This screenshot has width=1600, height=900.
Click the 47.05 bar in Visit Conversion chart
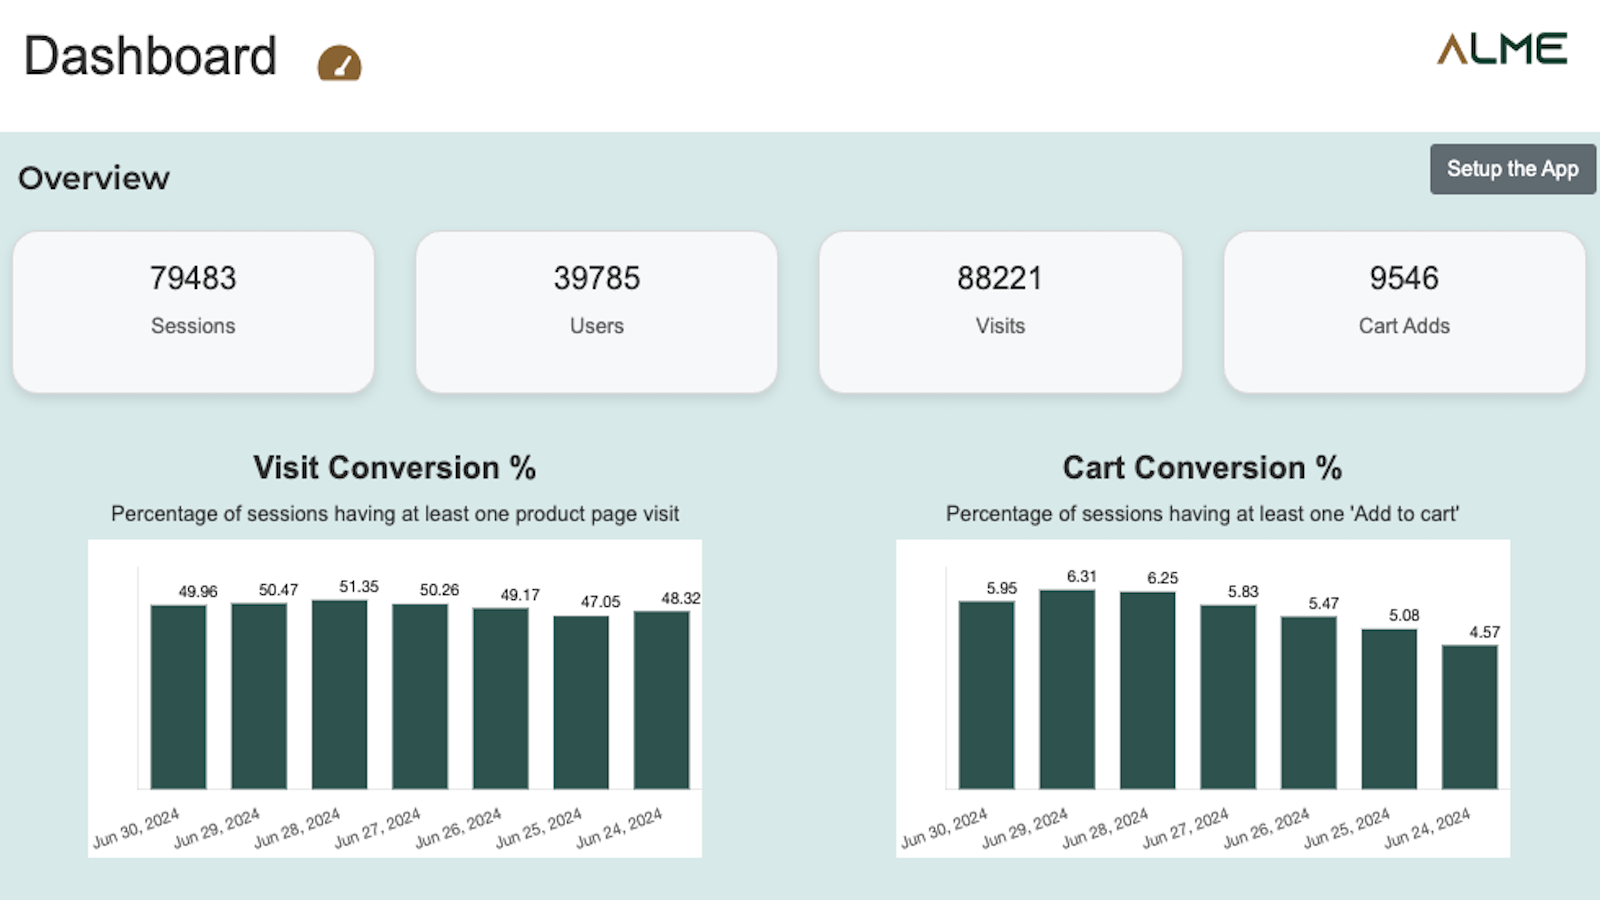click(x=581, y=702)
